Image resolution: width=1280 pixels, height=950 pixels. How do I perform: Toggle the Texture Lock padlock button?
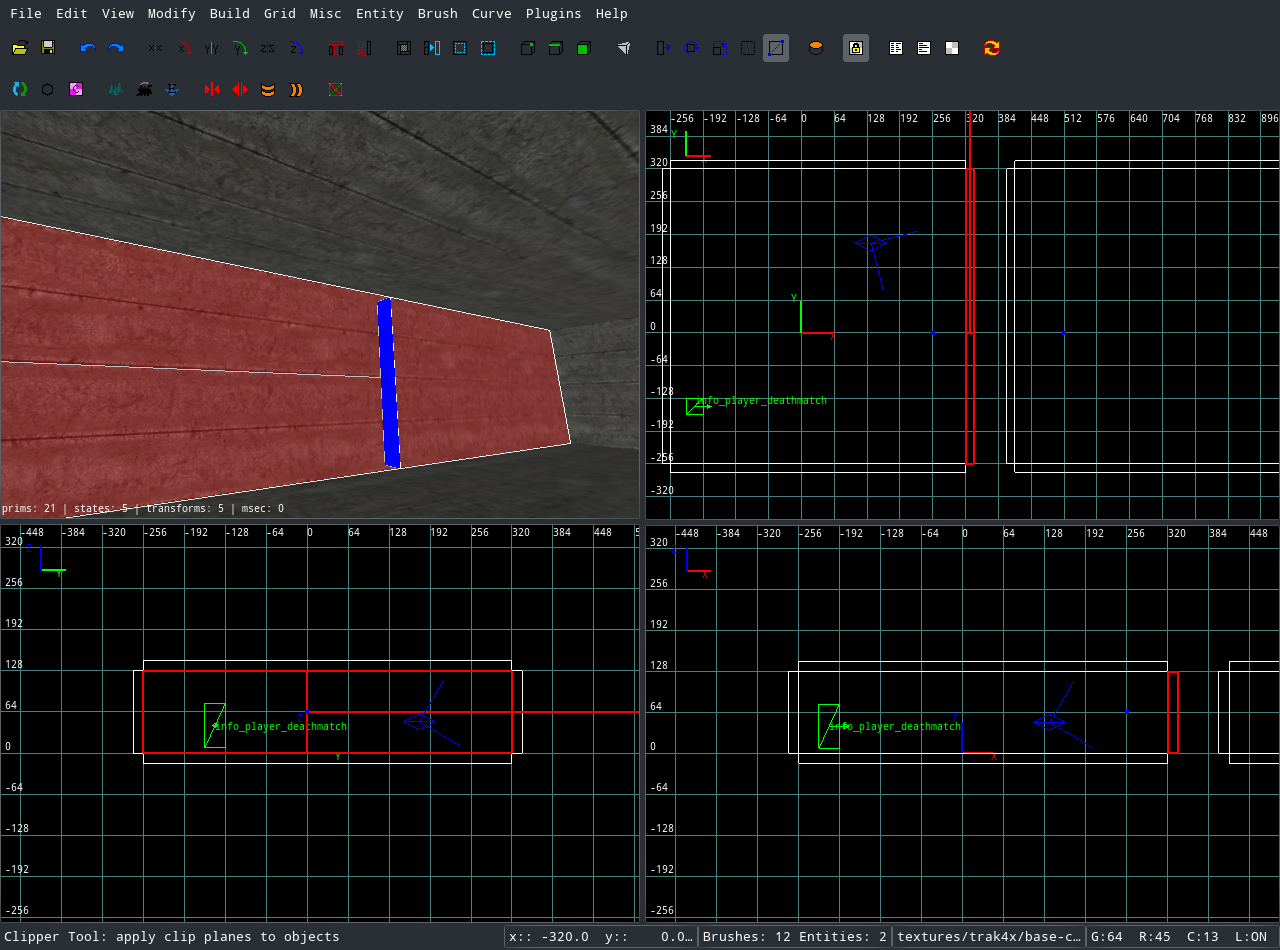(856, 48)
